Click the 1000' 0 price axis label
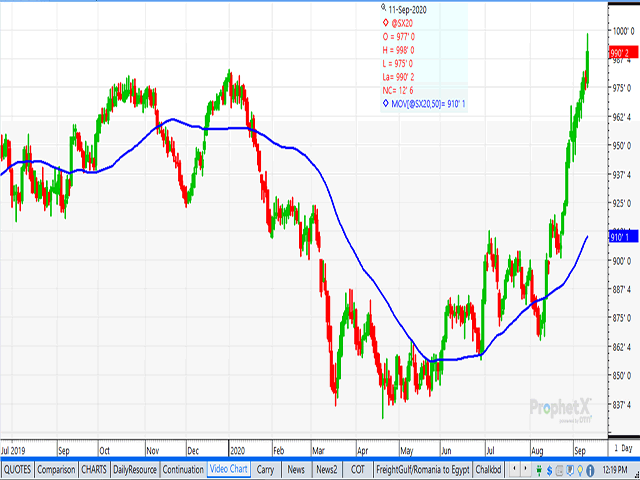 623,31
